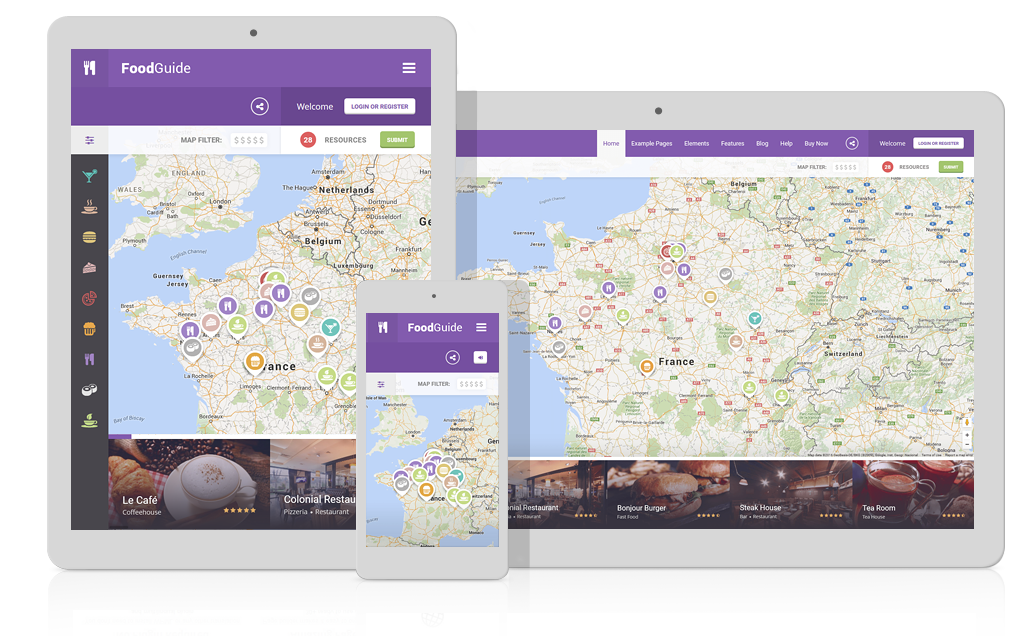Image resolution: width=1034 pixels, height=639 pixels.
Task: Open Elements menu on wide tablet
Action: point(696,143)
